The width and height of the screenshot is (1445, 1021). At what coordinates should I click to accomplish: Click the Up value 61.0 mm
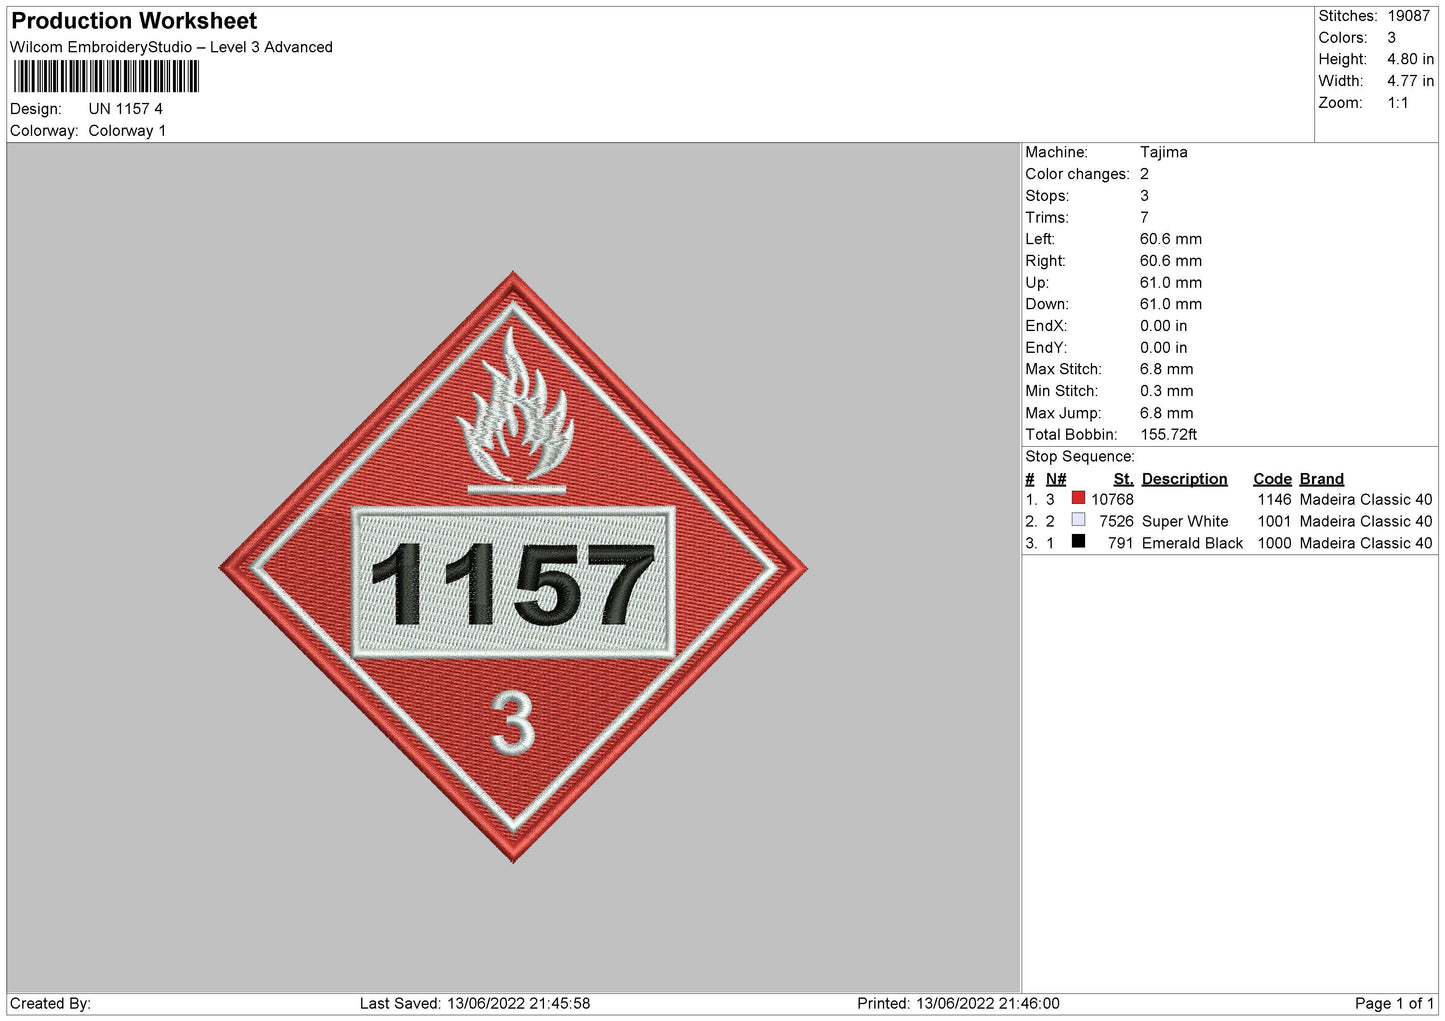(x=1171, y=283)
